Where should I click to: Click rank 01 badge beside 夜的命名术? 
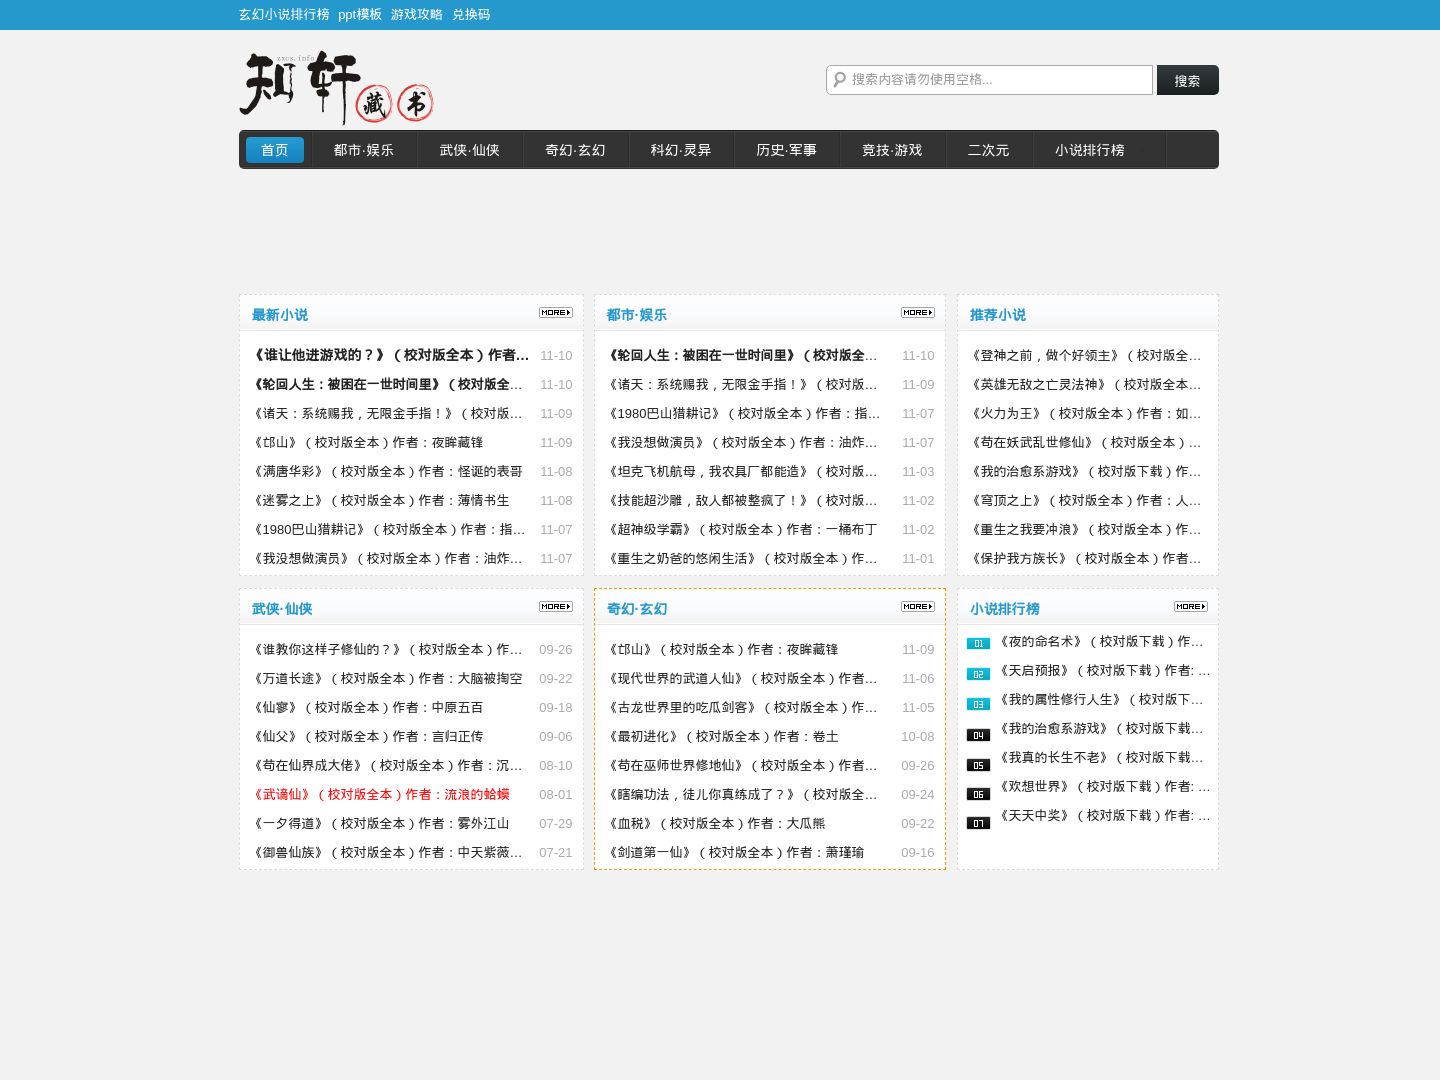pyautogui.click(x=978, y=644)
